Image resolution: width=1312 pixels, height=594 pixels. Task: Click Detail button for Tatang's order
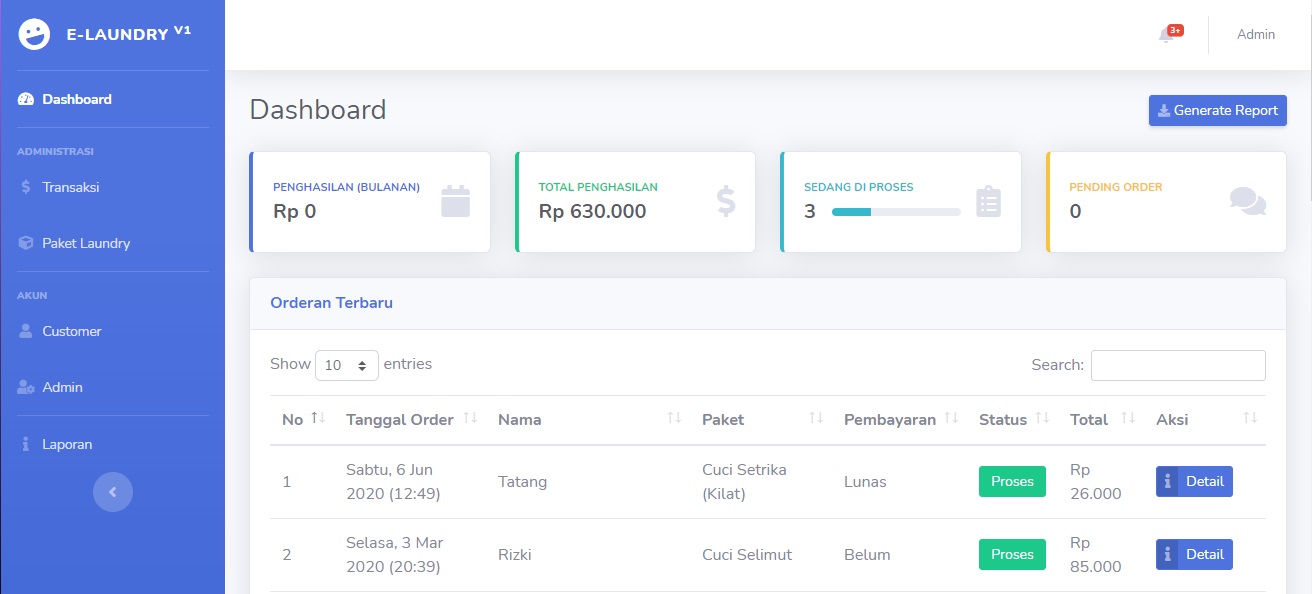click(1194, 482)
